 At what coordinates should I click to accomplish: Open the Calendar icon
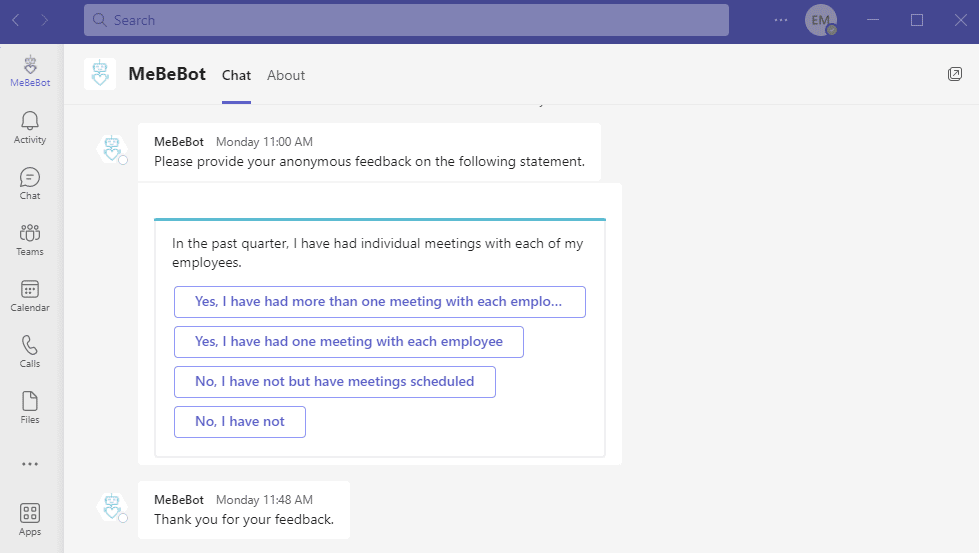(x=30, y=295)
